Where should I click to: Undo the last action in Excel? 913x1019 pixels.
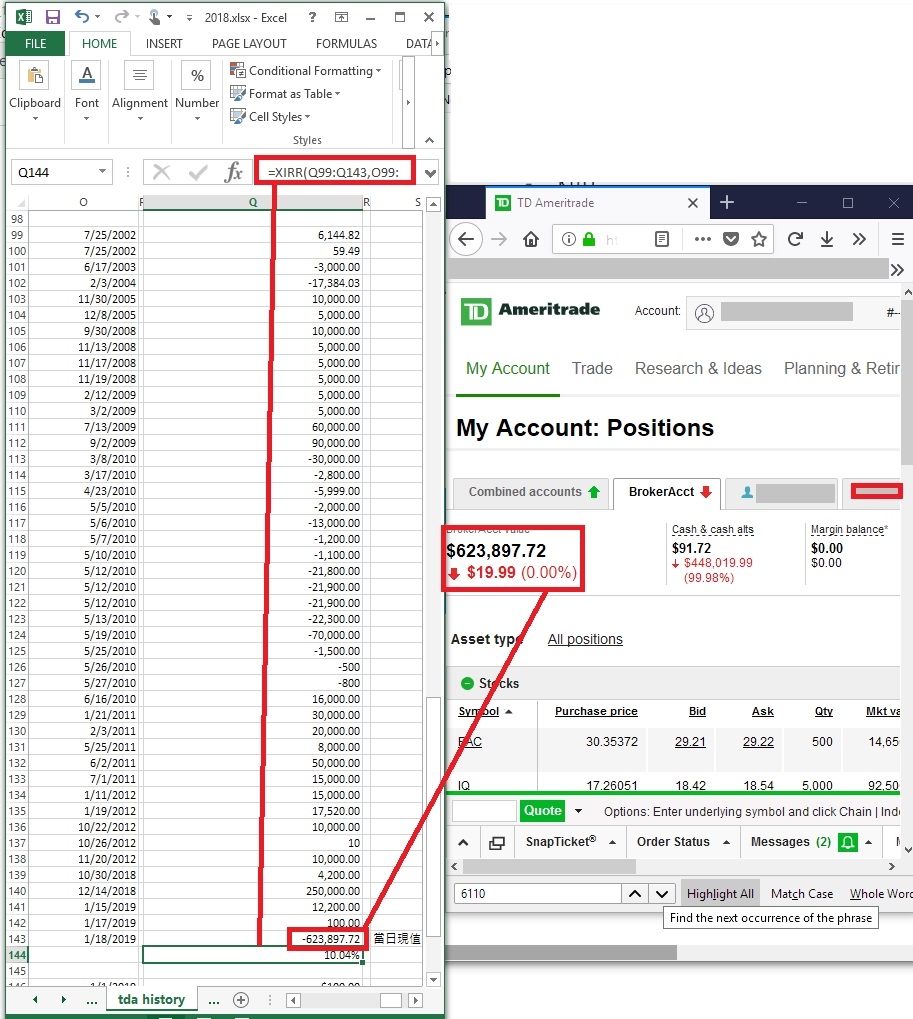click(81, 17)
